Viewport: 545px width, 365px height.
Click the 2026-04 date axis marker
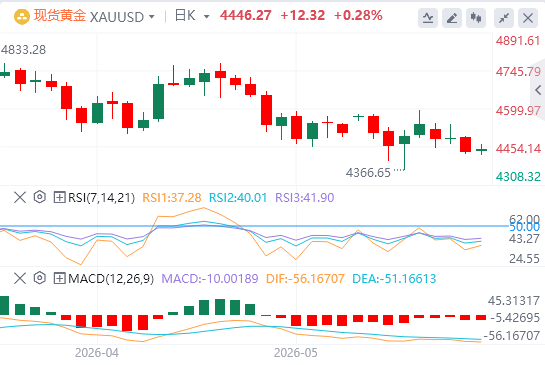tap(97, 353)
